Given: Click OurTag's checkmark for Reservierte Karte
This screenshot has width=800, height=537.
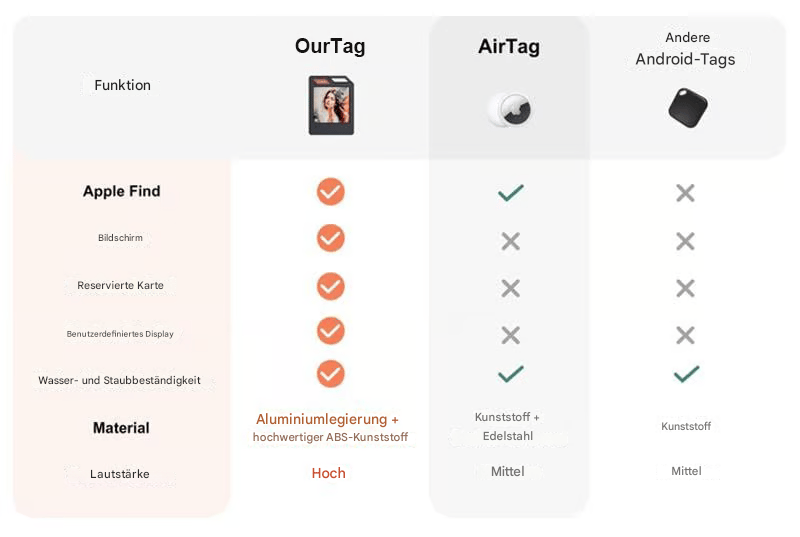Looking at the screenshot, I should click(330, 286).
